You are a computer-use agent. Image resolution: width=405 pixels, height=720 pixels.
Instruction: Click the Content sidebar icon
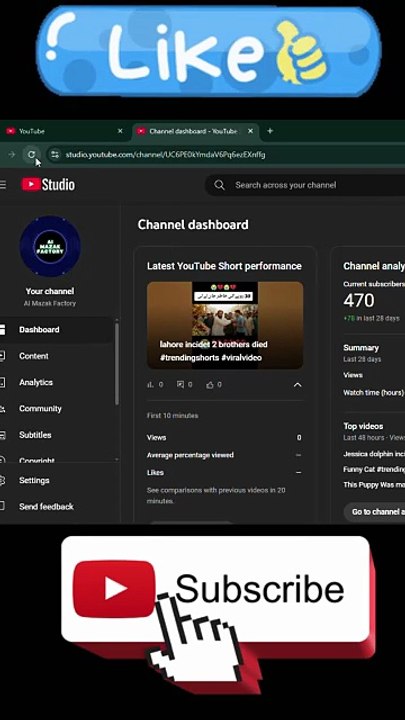click(2, 356)
